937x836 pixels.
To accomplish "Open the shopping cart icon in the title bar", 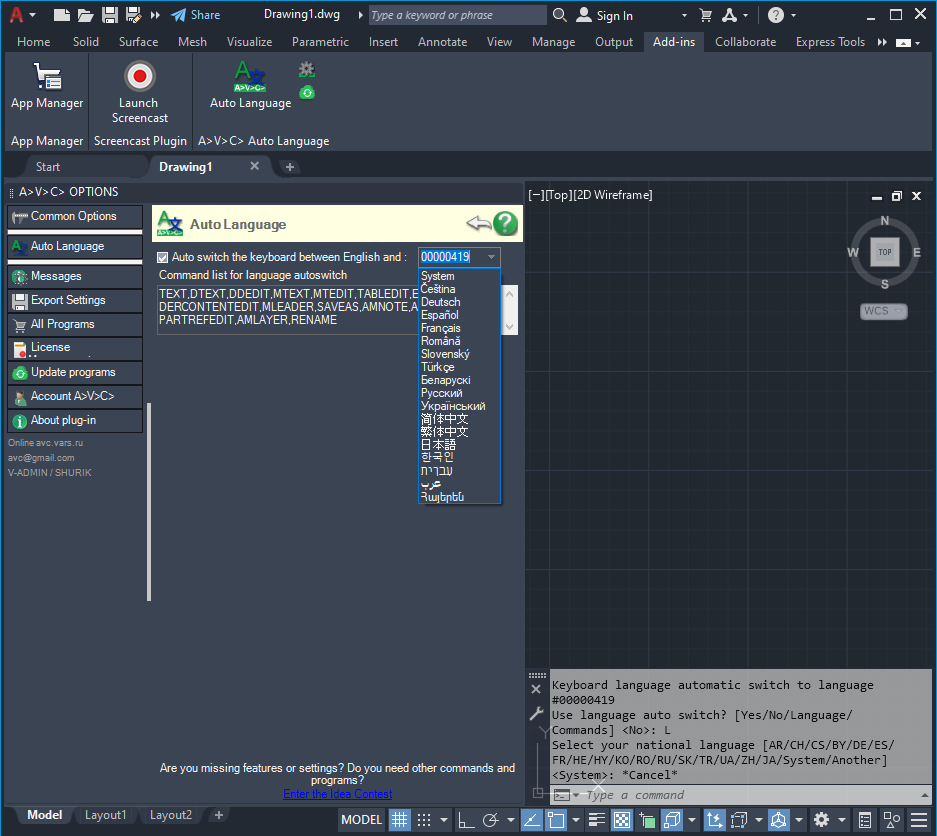I will [x=706, y=16].
